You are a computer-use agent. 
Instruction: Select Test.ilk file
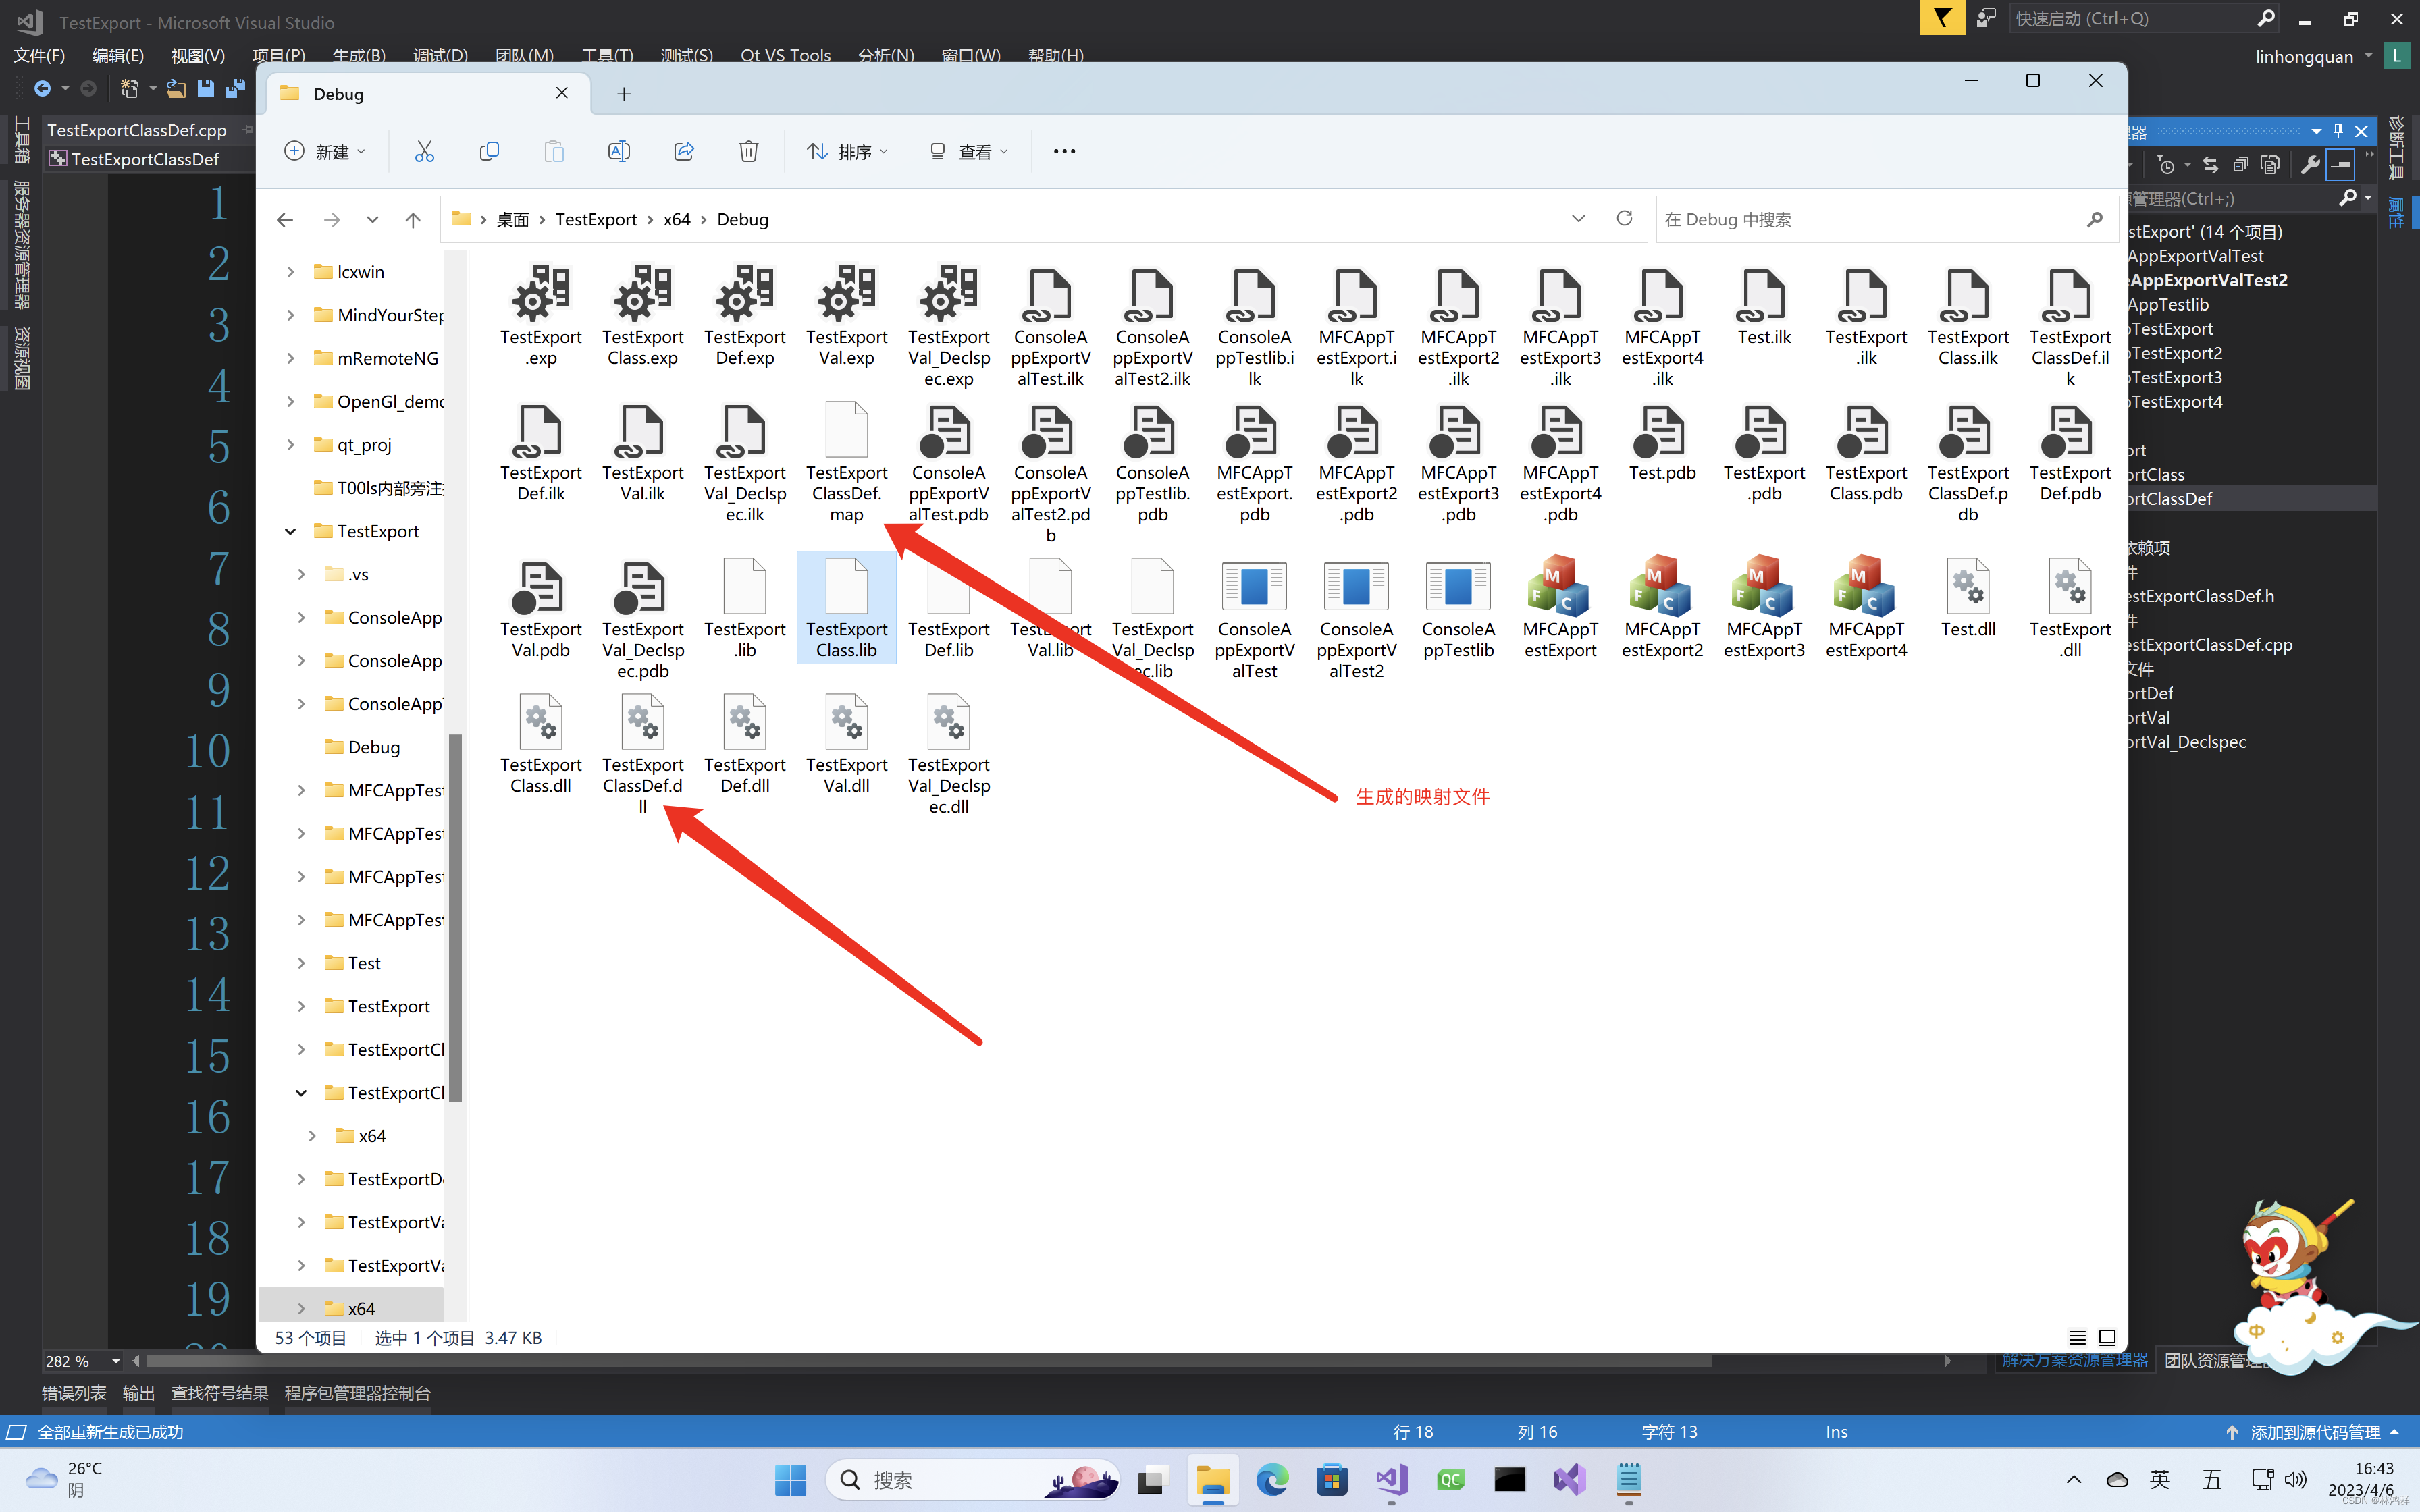point(1764,306)
